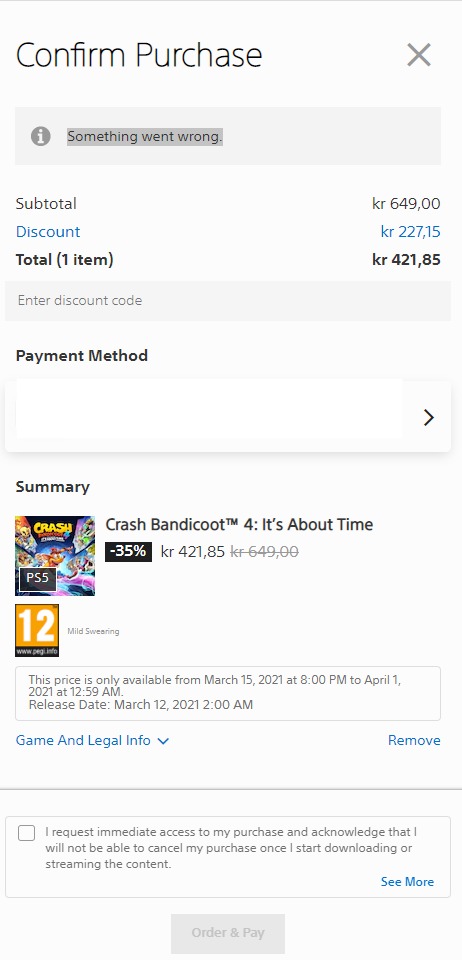Open Crash Bandicoot 4 cover thumbnail
This screenshot has height=960, width=462.
[x=55, y=556]
